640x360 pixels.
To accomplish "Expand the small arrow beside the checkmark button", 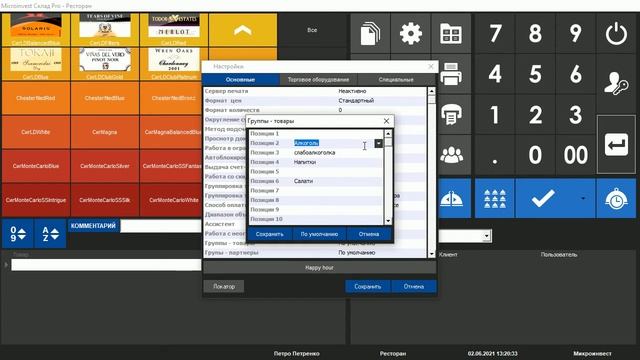I will point(583,199).
